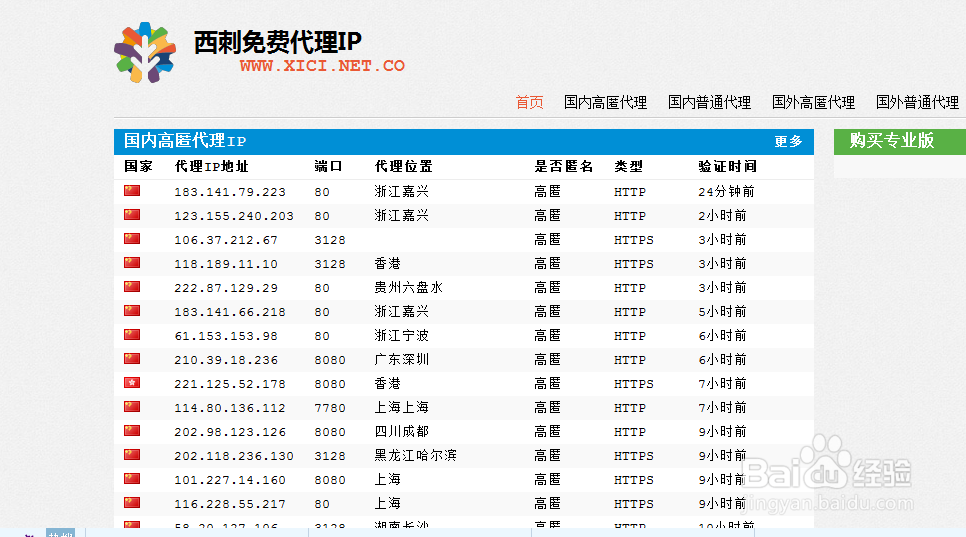Click the site title 西刺免费代理IP
The height and width of the screenshot is (537, 966).
click(277, 42)
